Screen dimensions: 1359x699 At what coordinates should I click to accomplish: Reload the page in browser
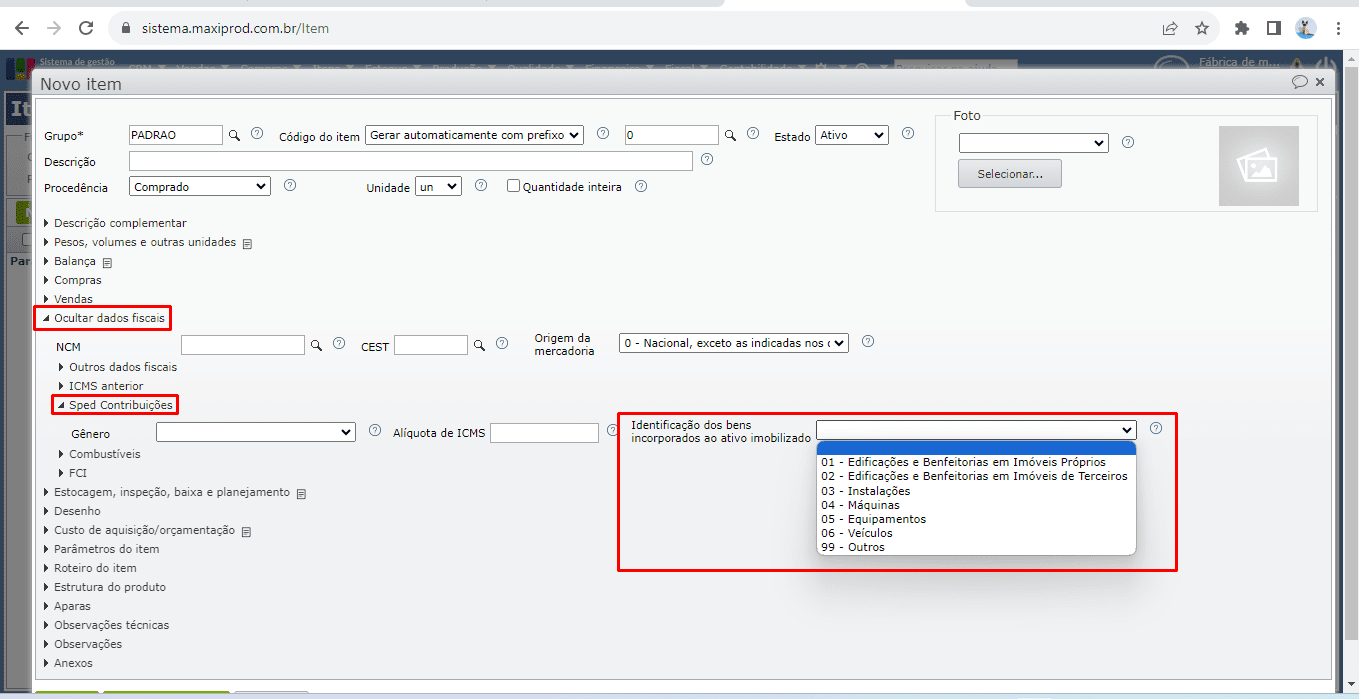click(86, 28)
